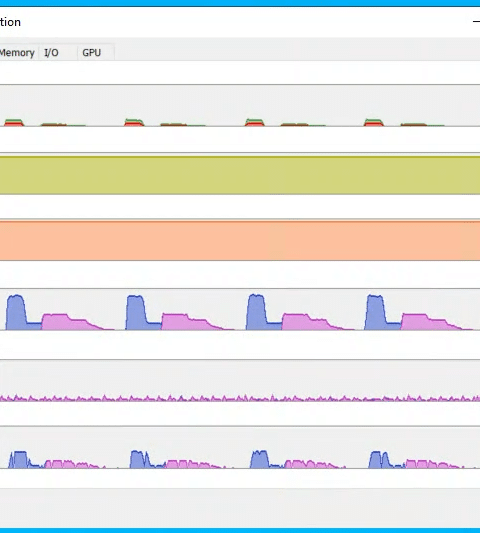The width and height of the screenshot is (480, 533).
Task: Click the rightmost tall blue block in fourth graph
Action: [375, 312]
